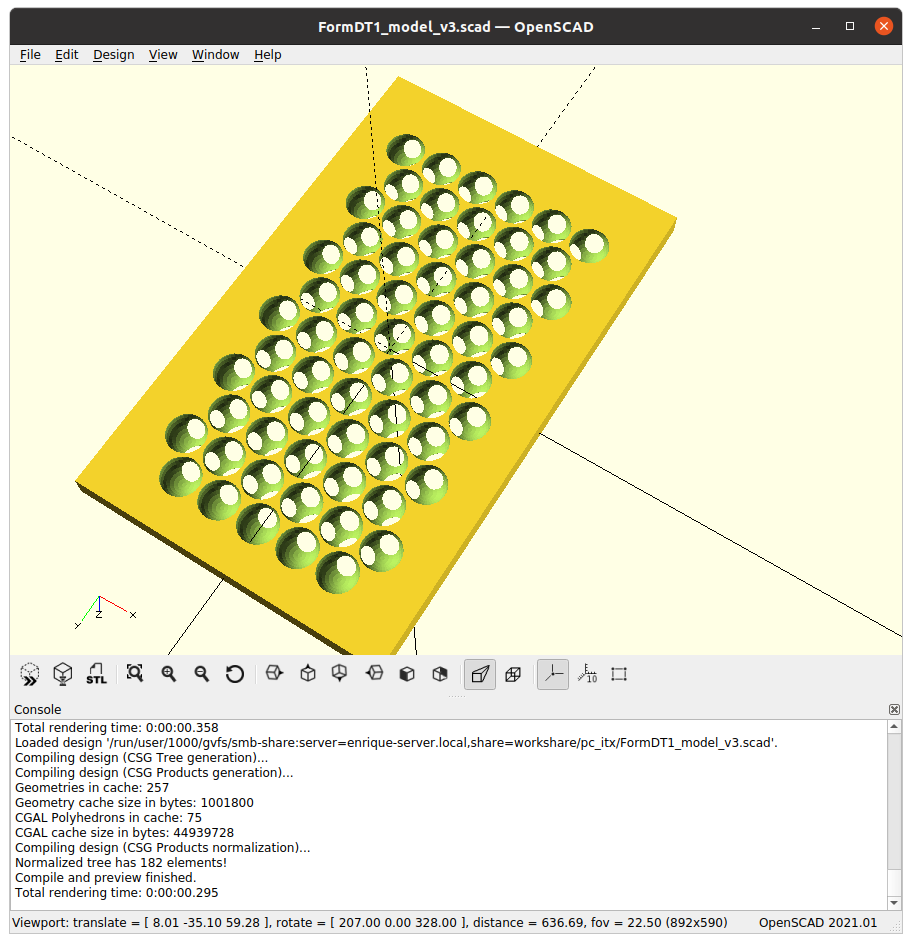
Task: Maximize the OpenSCAD window
Action: pyautogui.click(x=849, y=26)
